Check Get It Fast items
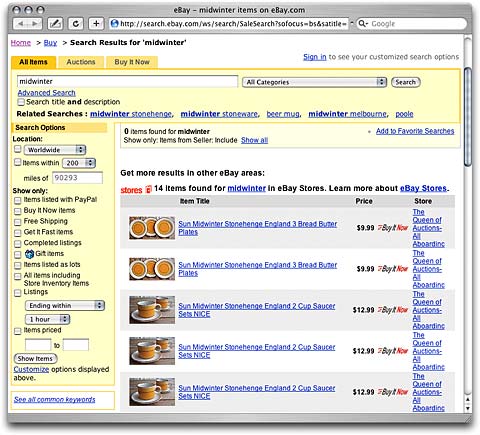This screenshot has width=480, height=435. 17,233
